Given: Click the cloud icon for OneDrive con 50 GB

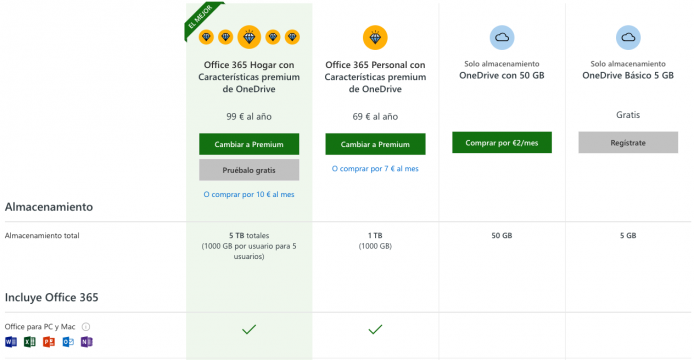Looking at the screenshot, I should (501, 37).
